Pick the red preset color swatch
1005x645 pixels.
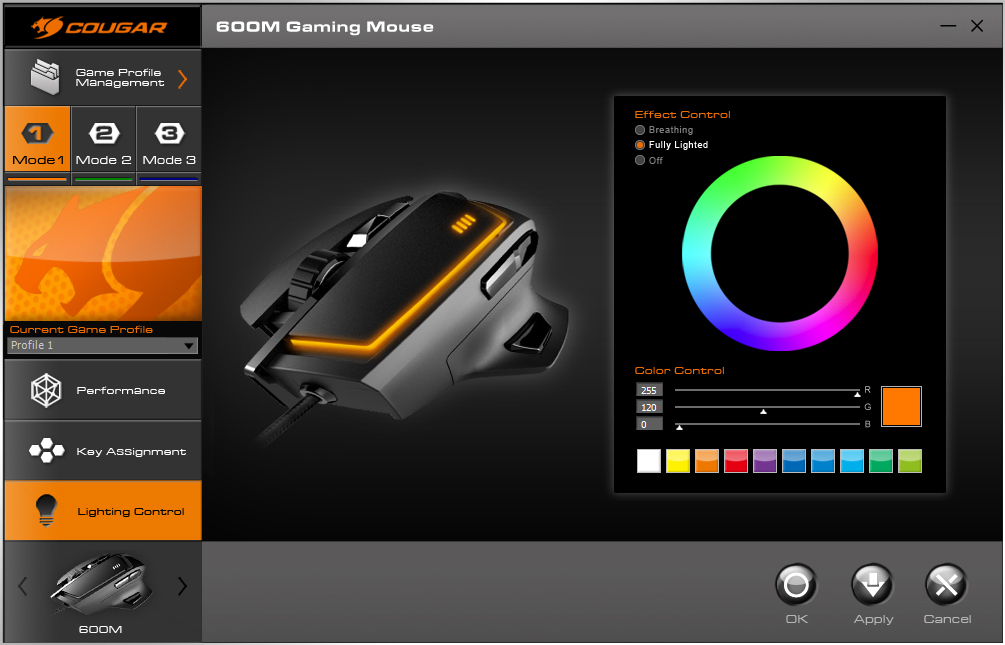pyautogui.click(x=736, y=461)
